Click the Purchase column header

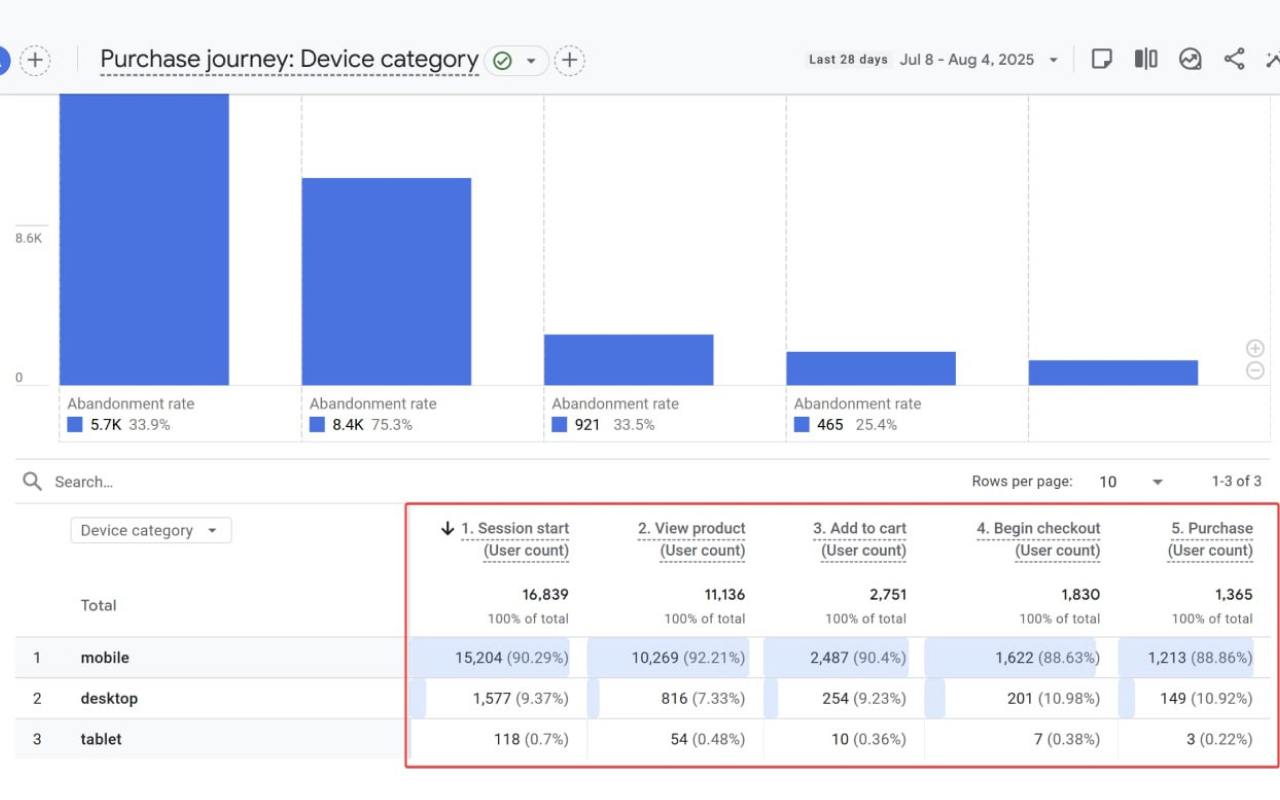(1212, 528)
